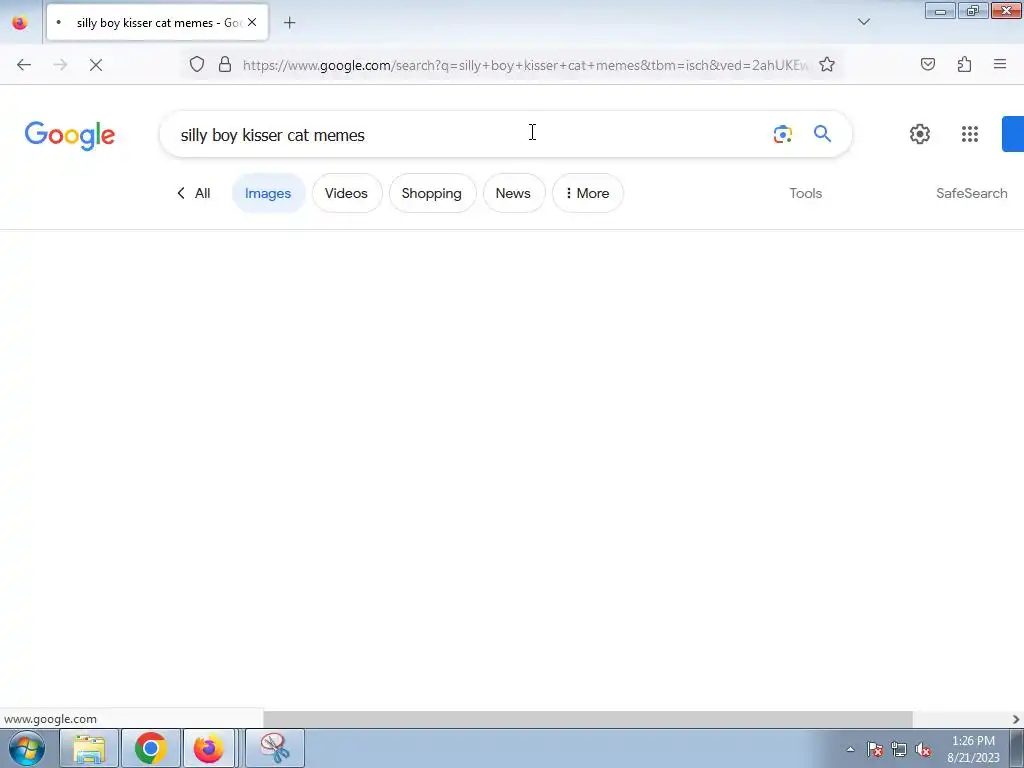Expand the More search categories
Screen dimensions: 1024x768
588,193
